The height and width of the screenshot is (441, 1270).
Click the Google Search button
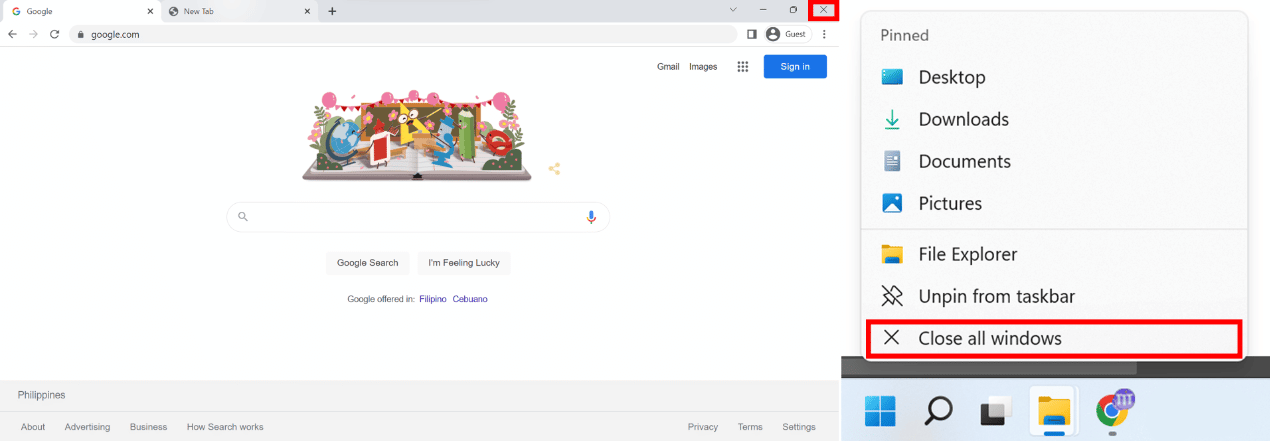(367, 263)
